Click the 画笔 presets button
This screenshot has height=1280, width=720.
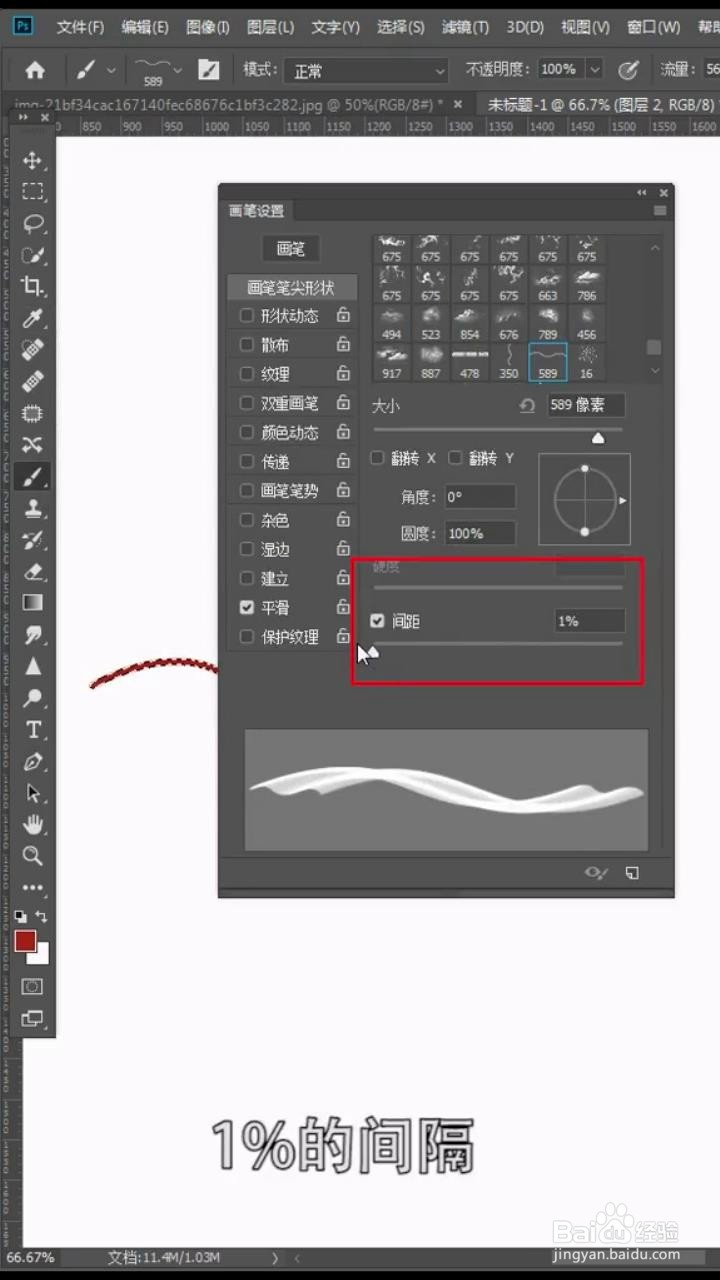(291, 249)
